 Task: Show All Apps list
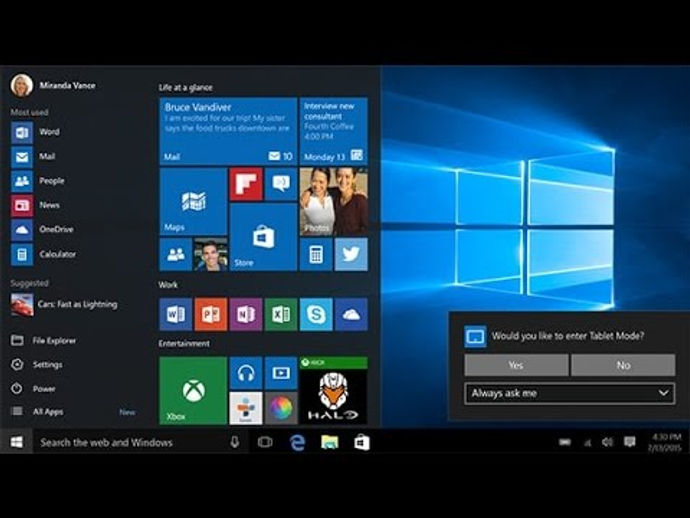click(37, 412)
